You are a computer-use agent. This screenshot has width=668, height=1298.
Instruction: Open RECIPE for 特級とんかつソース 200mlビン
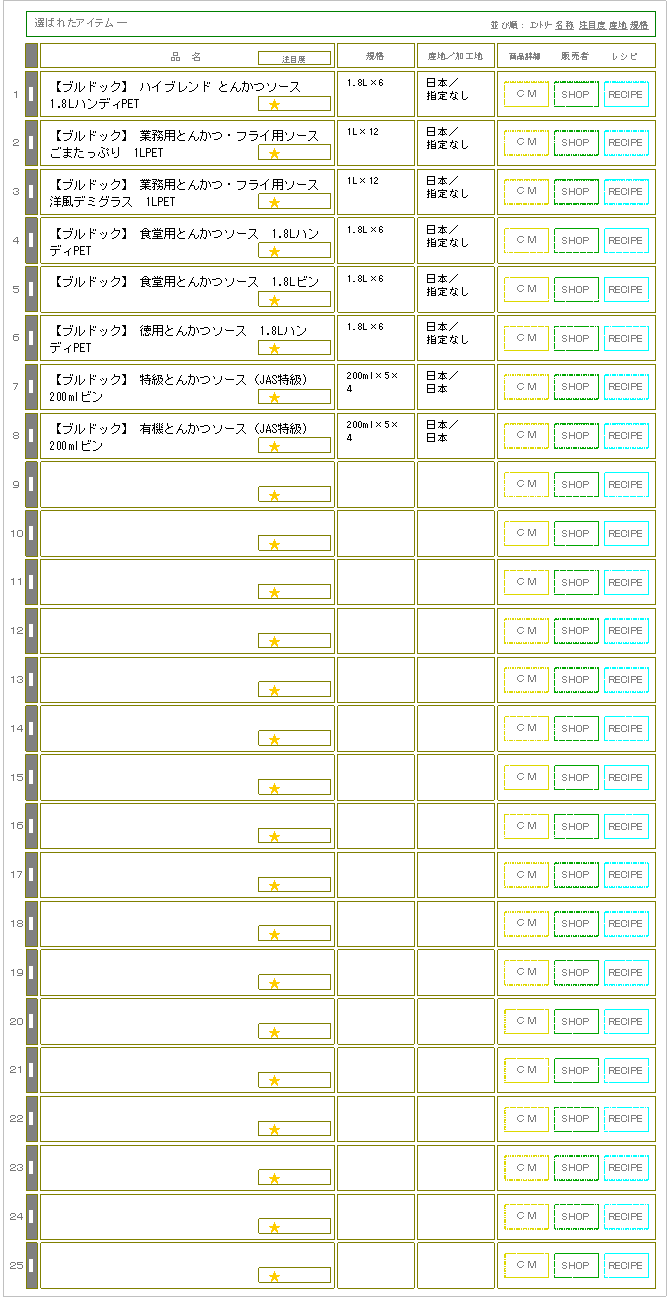coord(626,387)
